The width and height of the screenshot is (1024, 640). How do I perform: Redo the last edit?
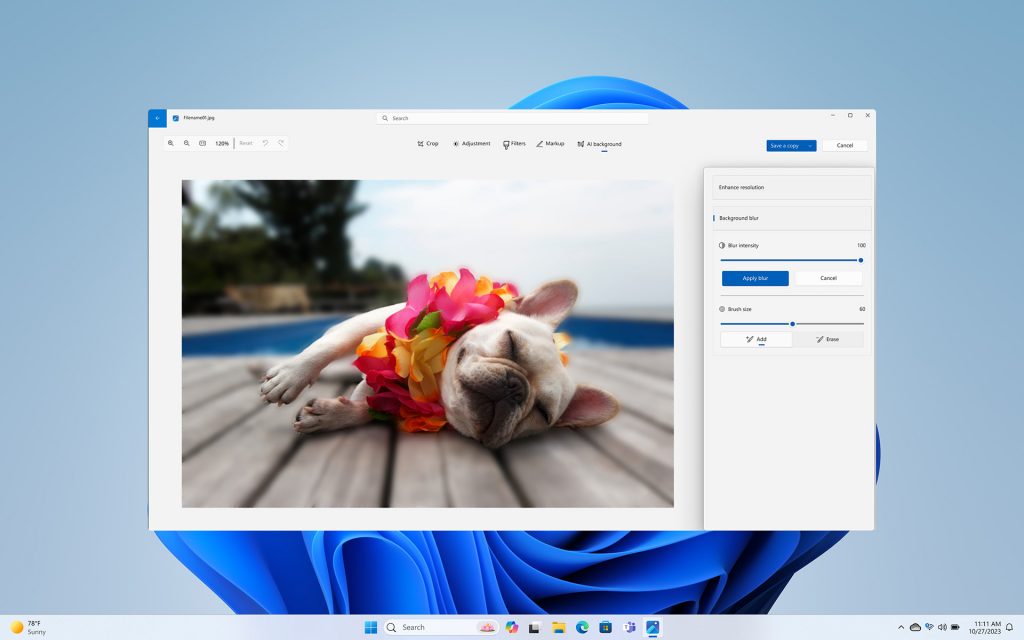click(281, 143)
